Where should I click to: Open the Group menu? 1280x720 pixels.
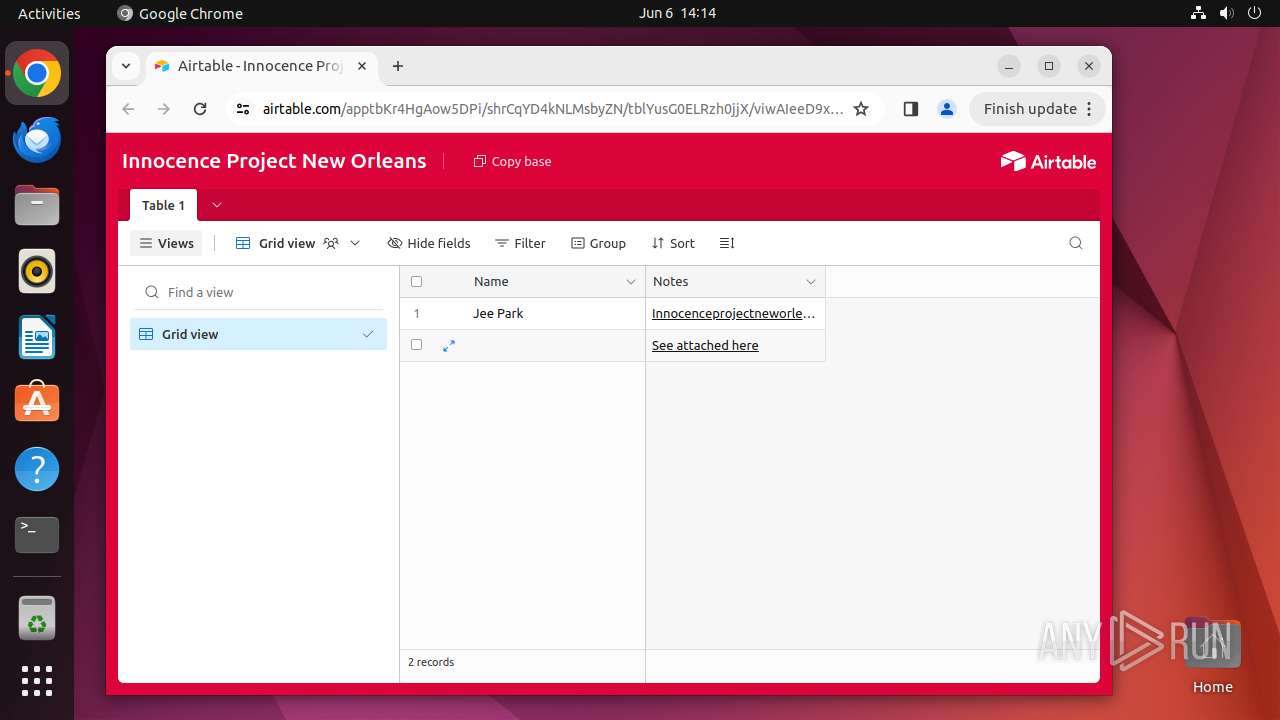pyautogui.click(x=598, y=243)
